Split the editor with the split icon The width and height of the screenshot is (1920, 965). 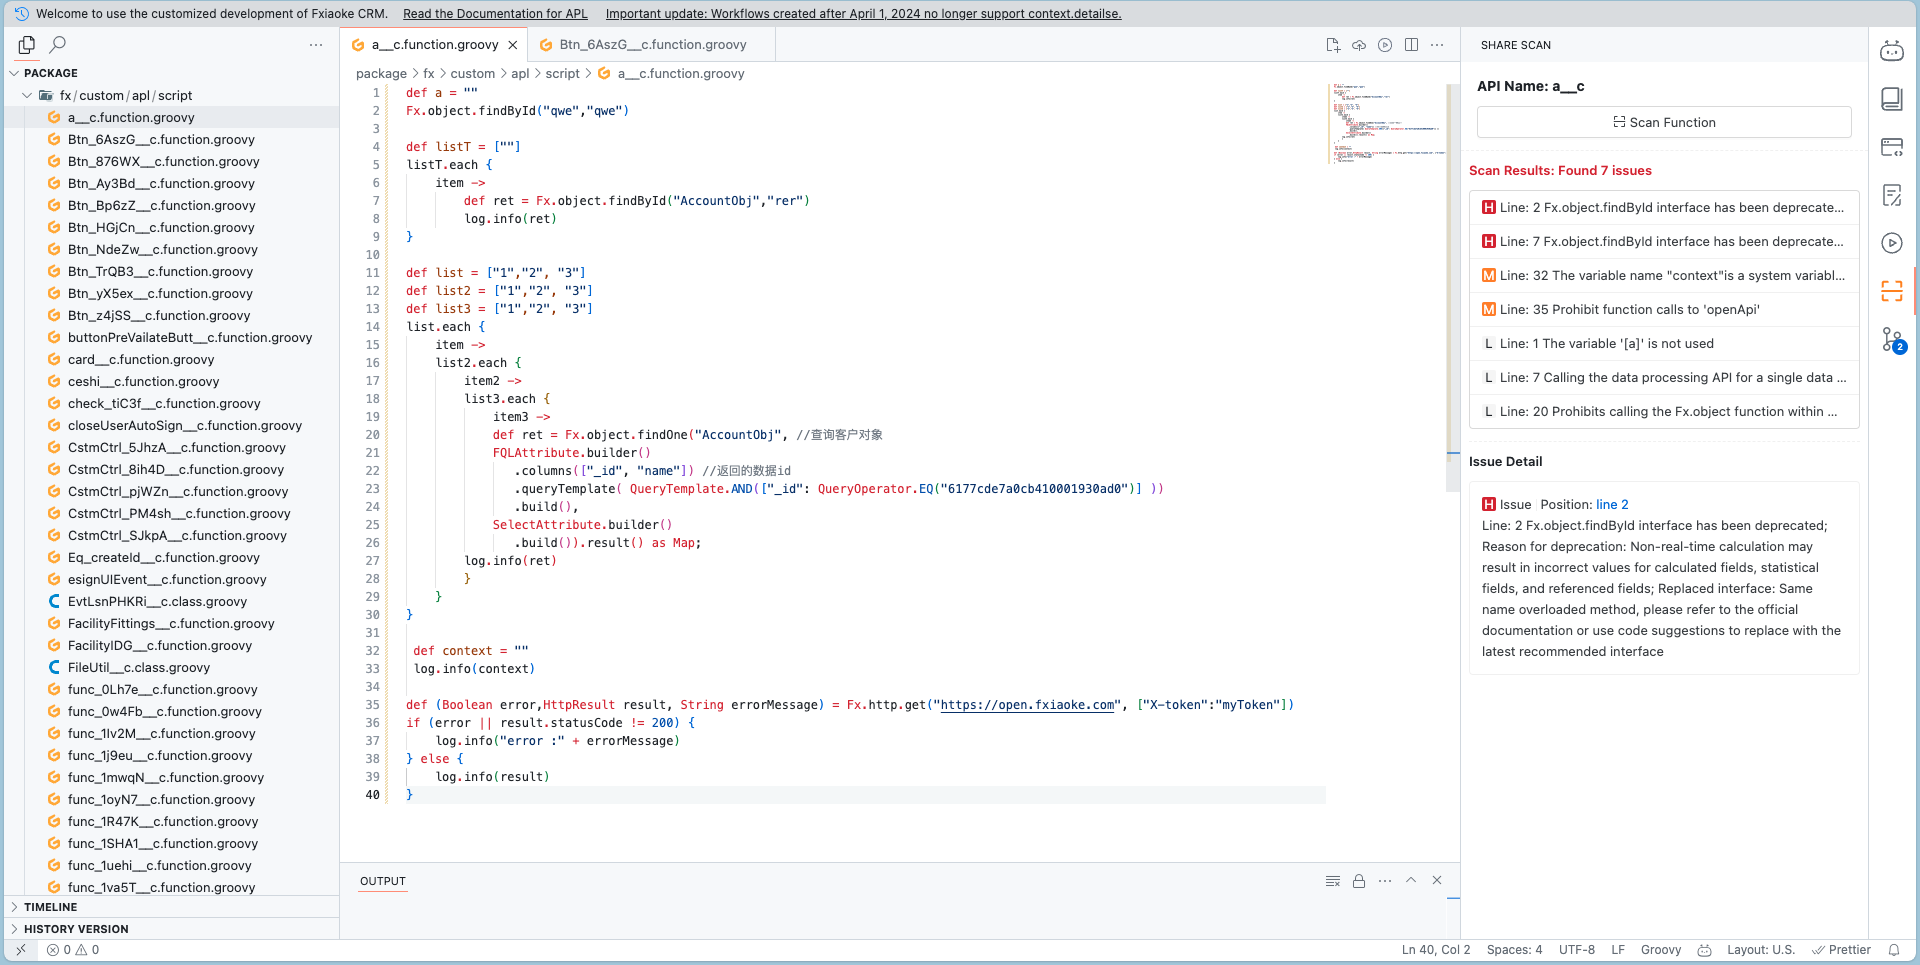tap(1411, 45)
